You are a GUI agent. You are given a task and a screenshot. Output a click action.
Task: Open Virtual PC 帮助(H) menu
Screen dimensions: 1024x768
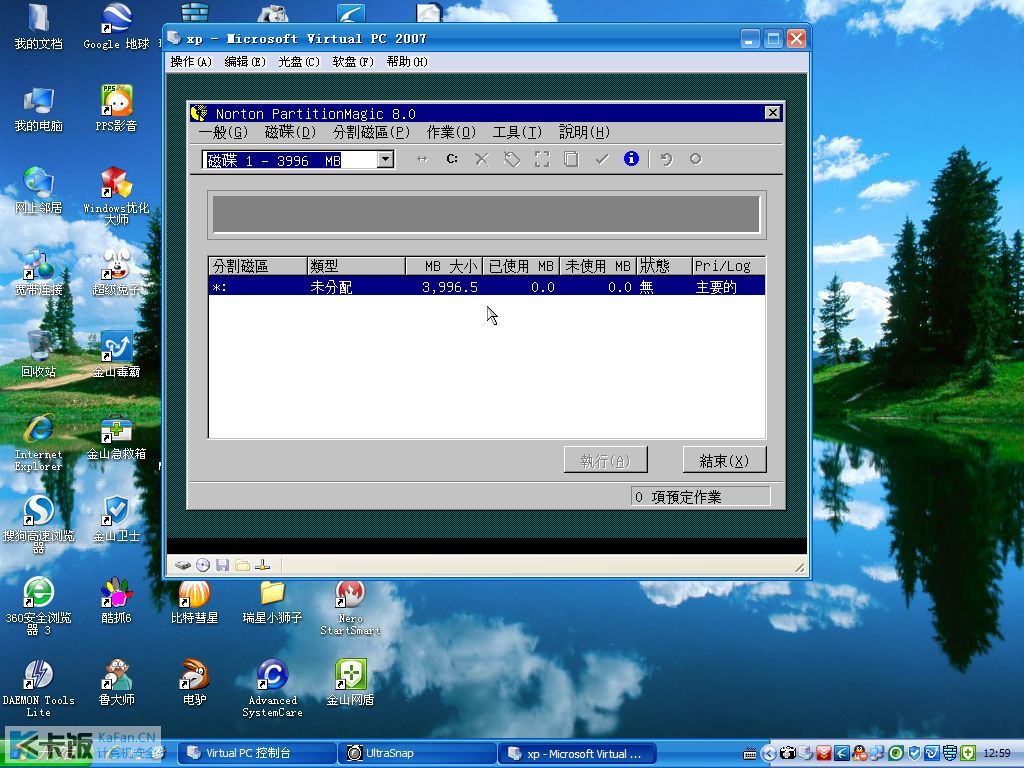[x=407, y=61]
